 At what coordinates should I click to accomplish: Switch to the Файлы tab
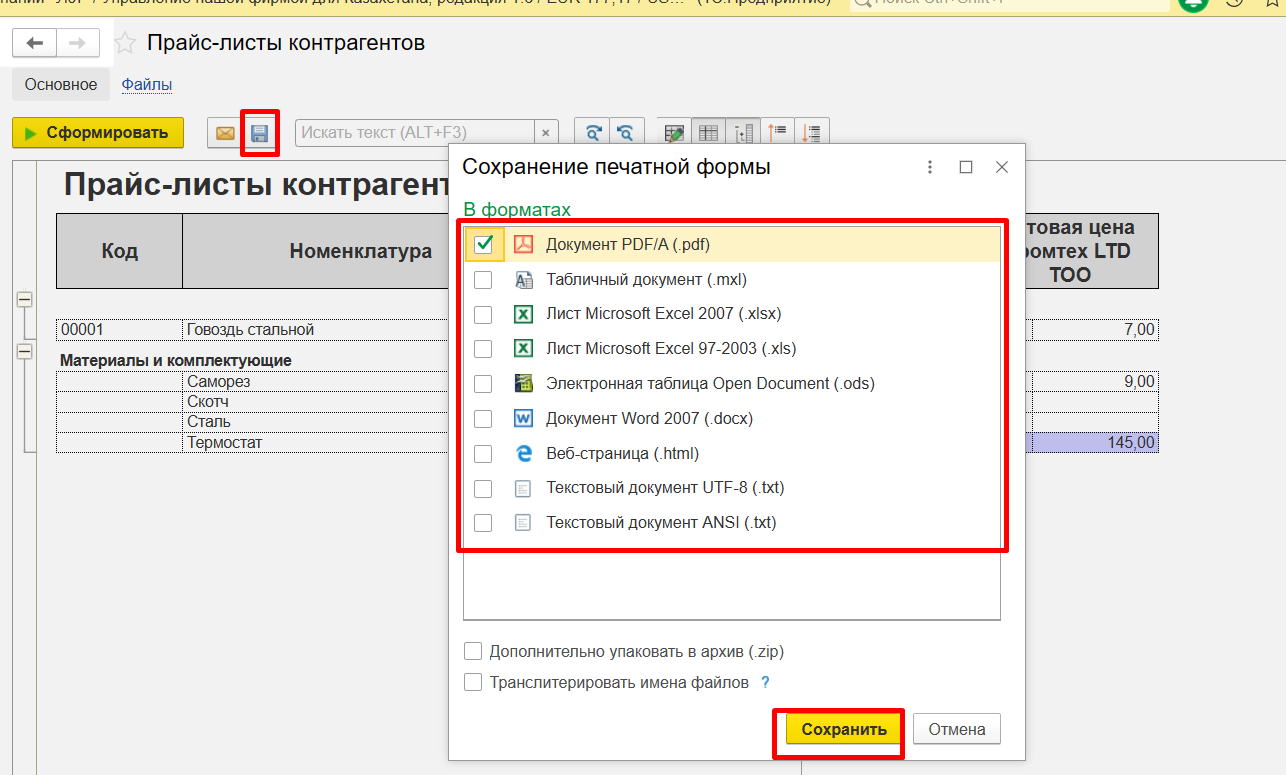147,85
